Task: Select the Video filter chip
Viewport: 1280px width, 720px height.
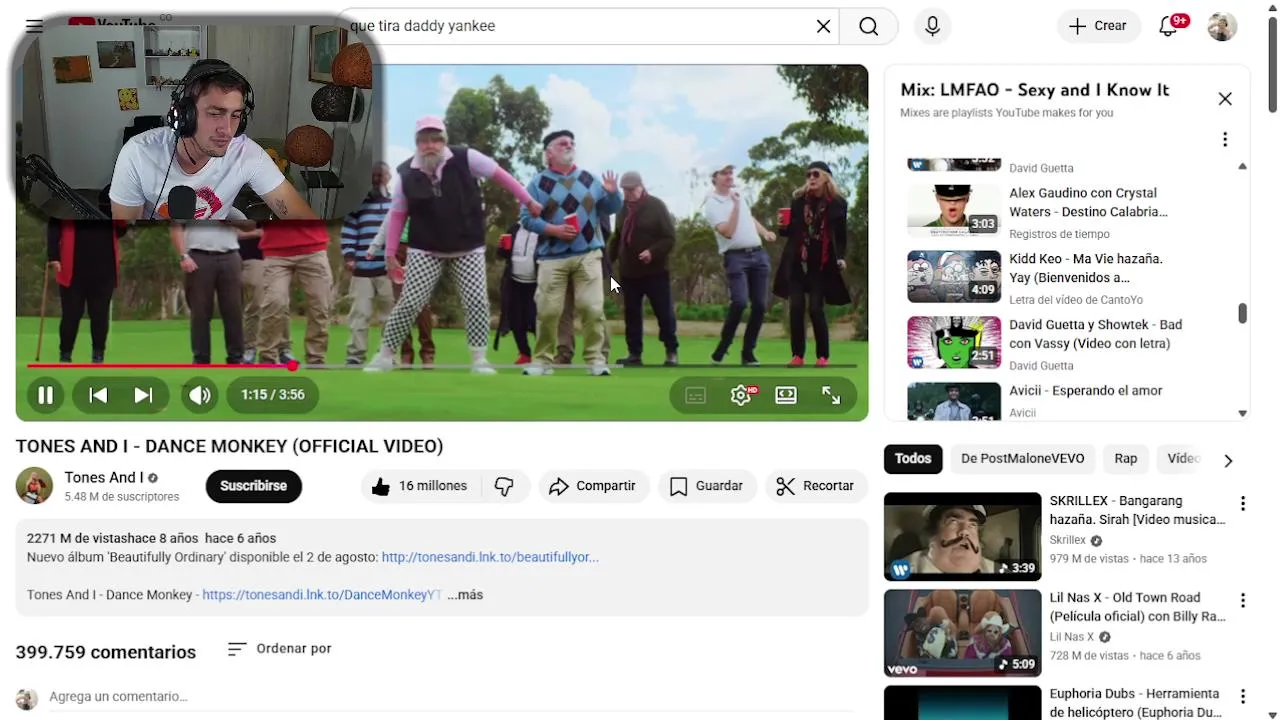Action: (x=1184, y=459)
